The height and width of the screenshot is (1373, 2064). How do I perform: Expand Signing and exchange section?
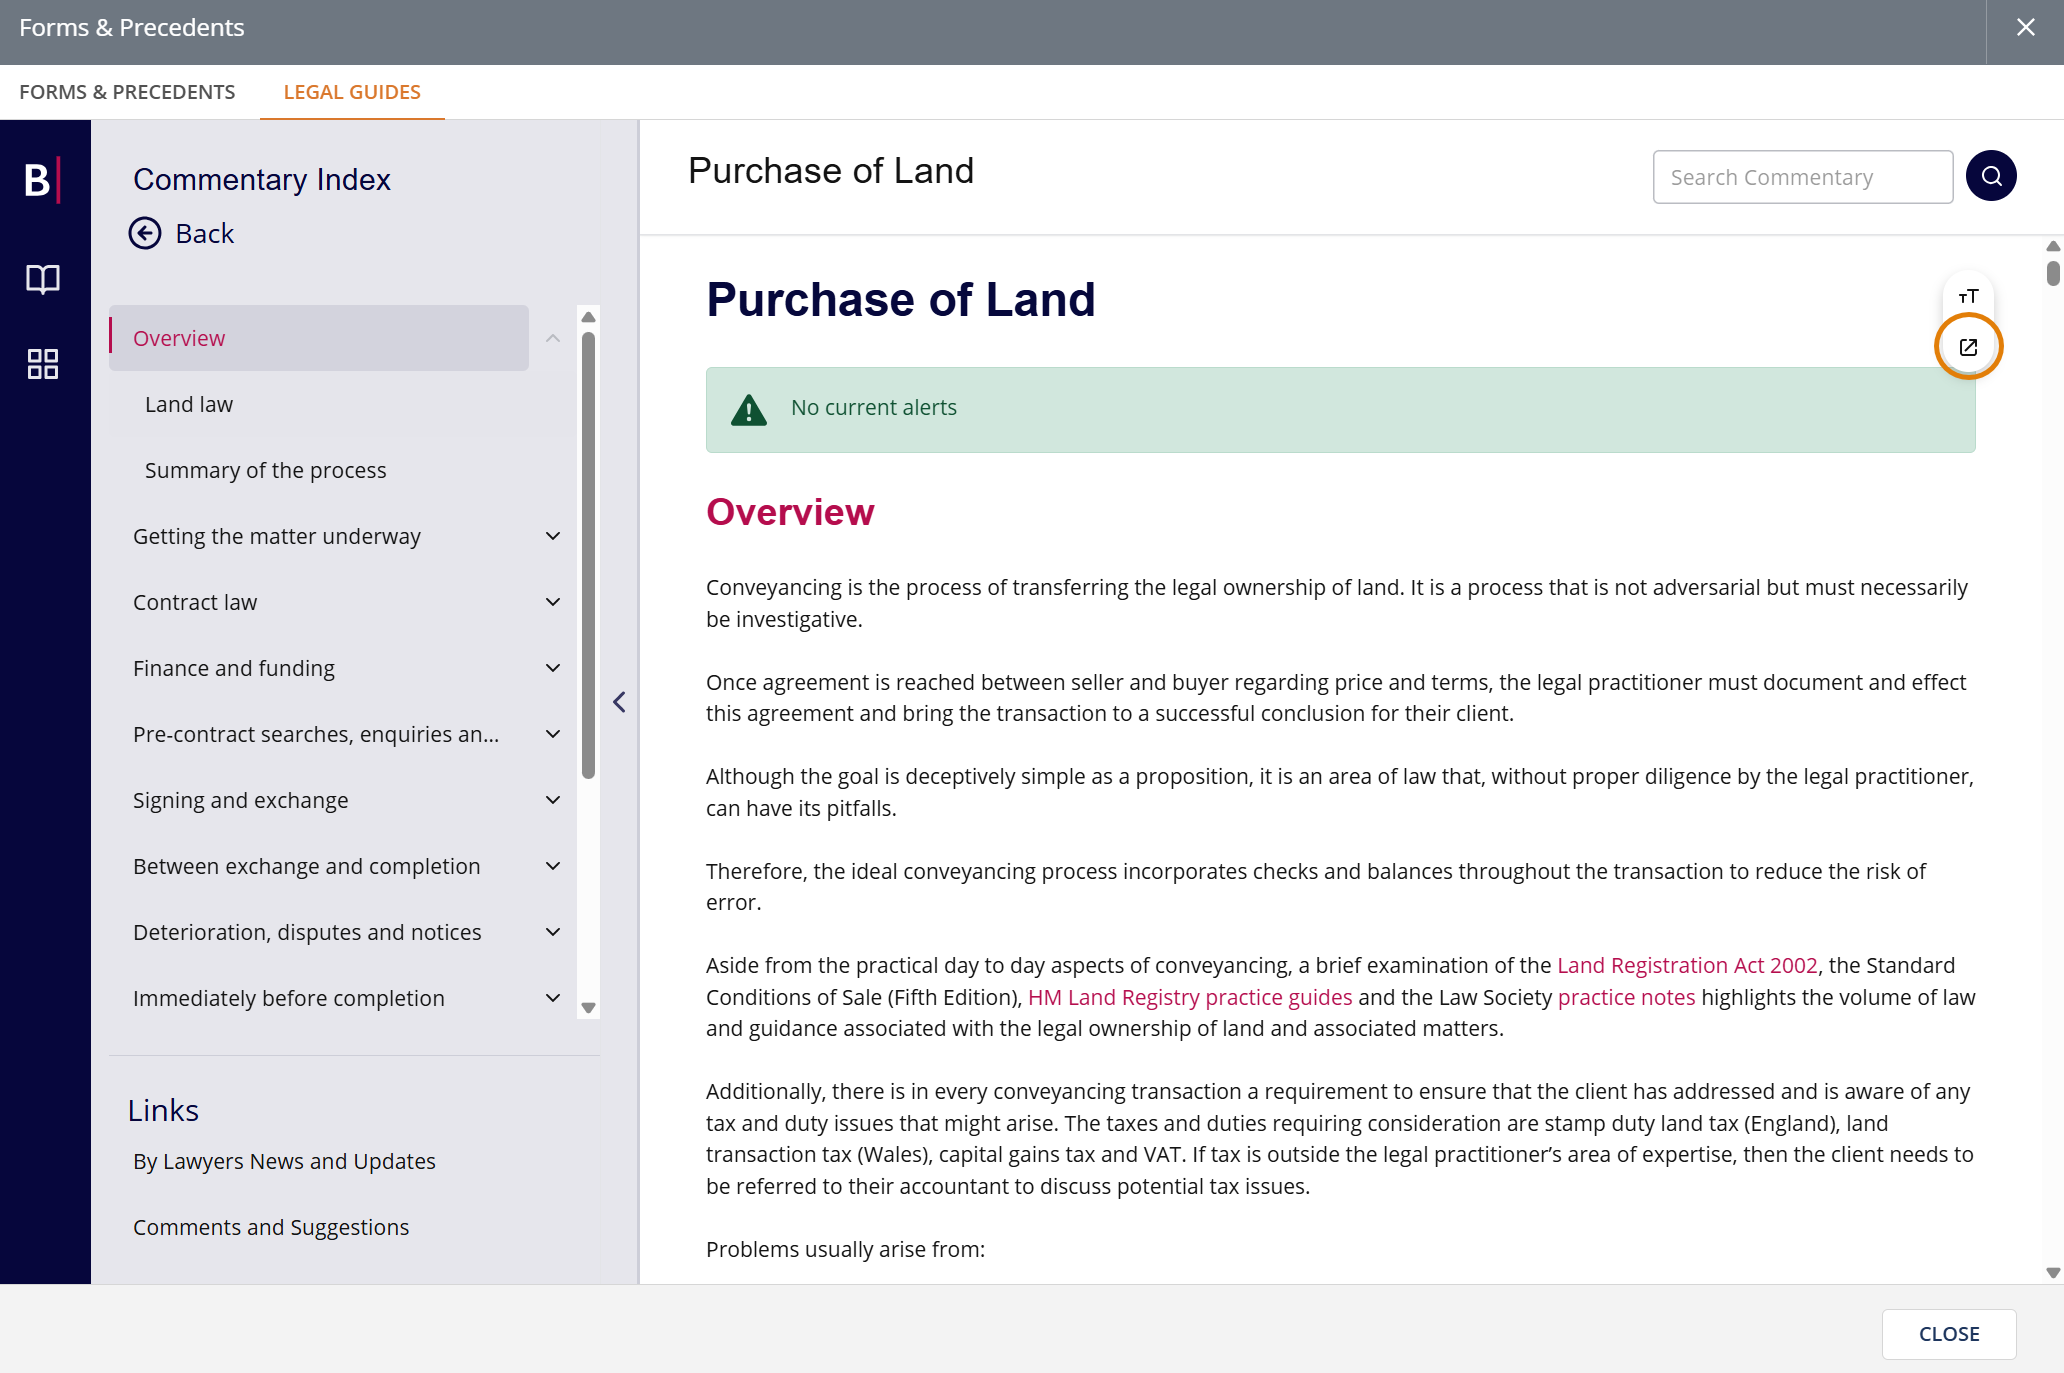553,800
